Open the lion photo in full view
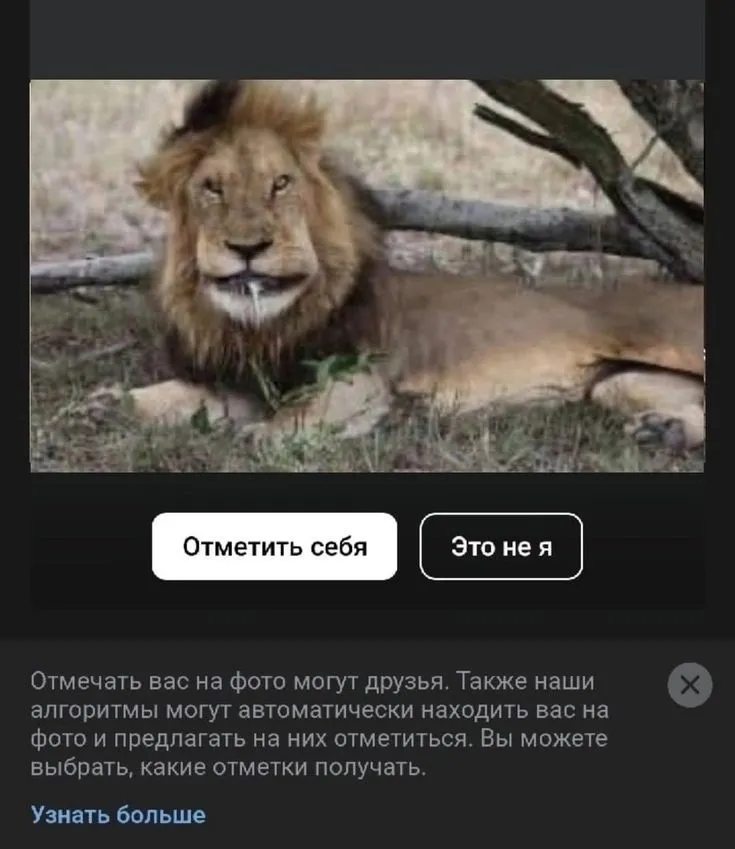Viewport: 735px width, 849px height. 367,276
